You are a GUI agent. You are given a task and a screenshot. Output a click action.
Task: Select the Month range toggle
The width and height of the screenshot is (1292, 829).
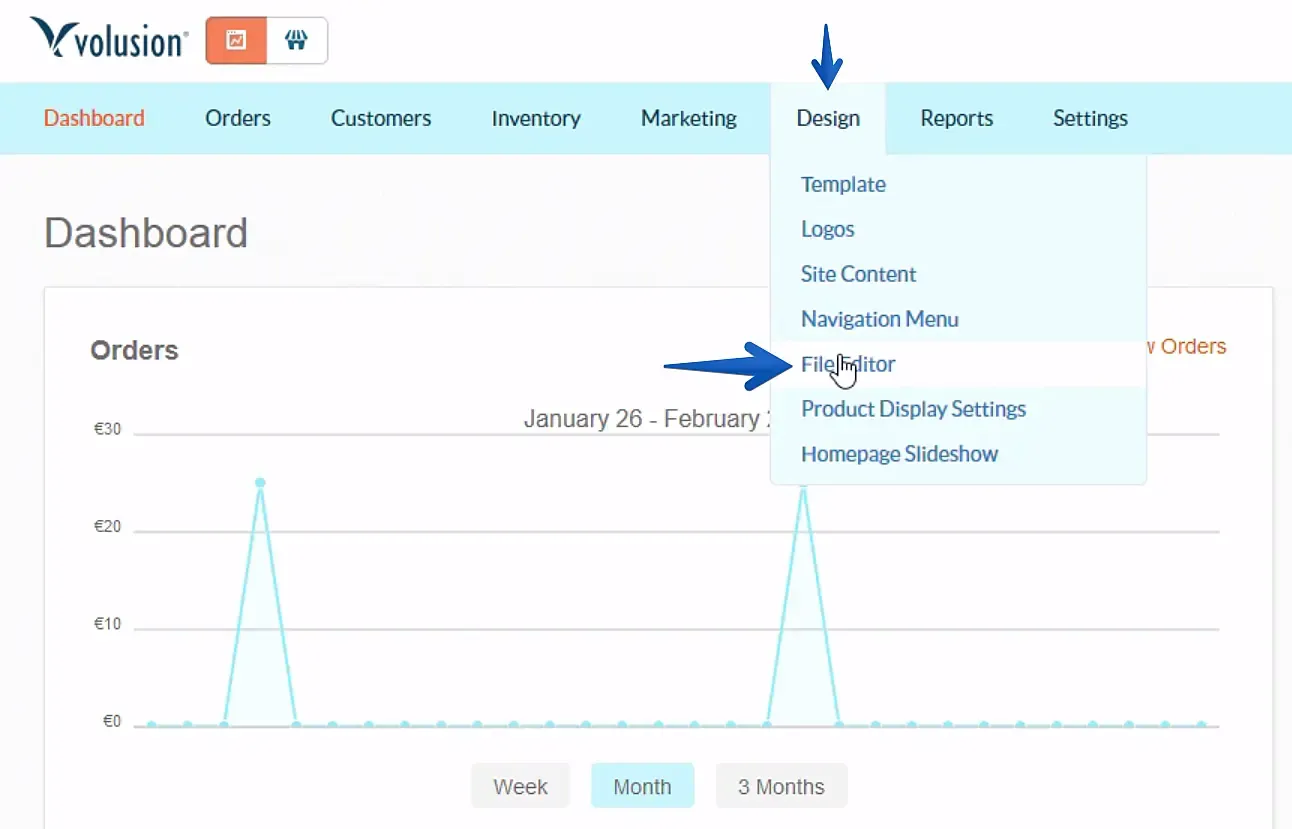point(642,786)
